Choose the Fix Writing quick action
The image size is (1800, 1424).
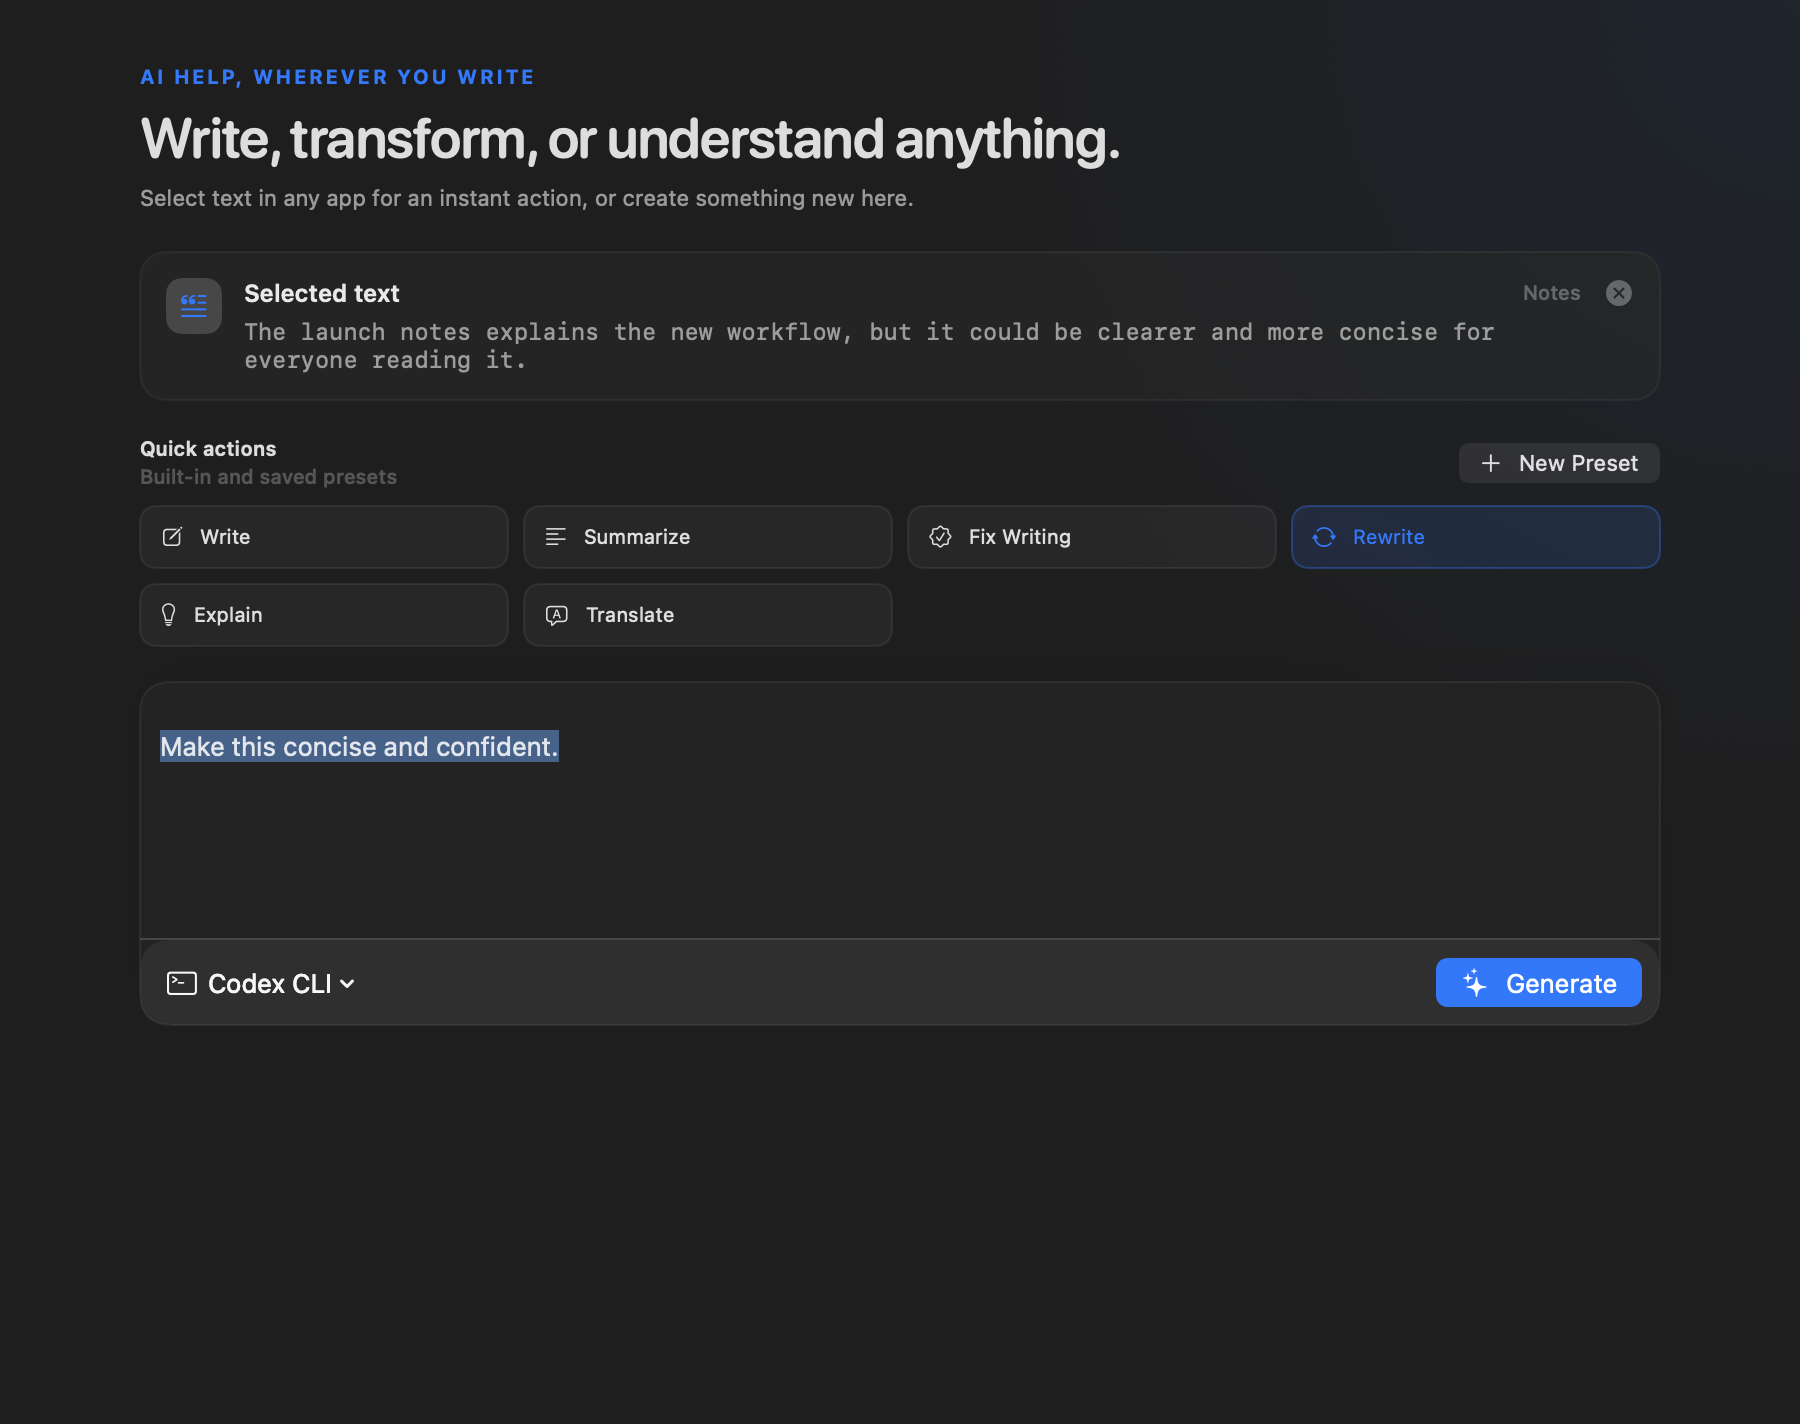[x=1092, y=537]
